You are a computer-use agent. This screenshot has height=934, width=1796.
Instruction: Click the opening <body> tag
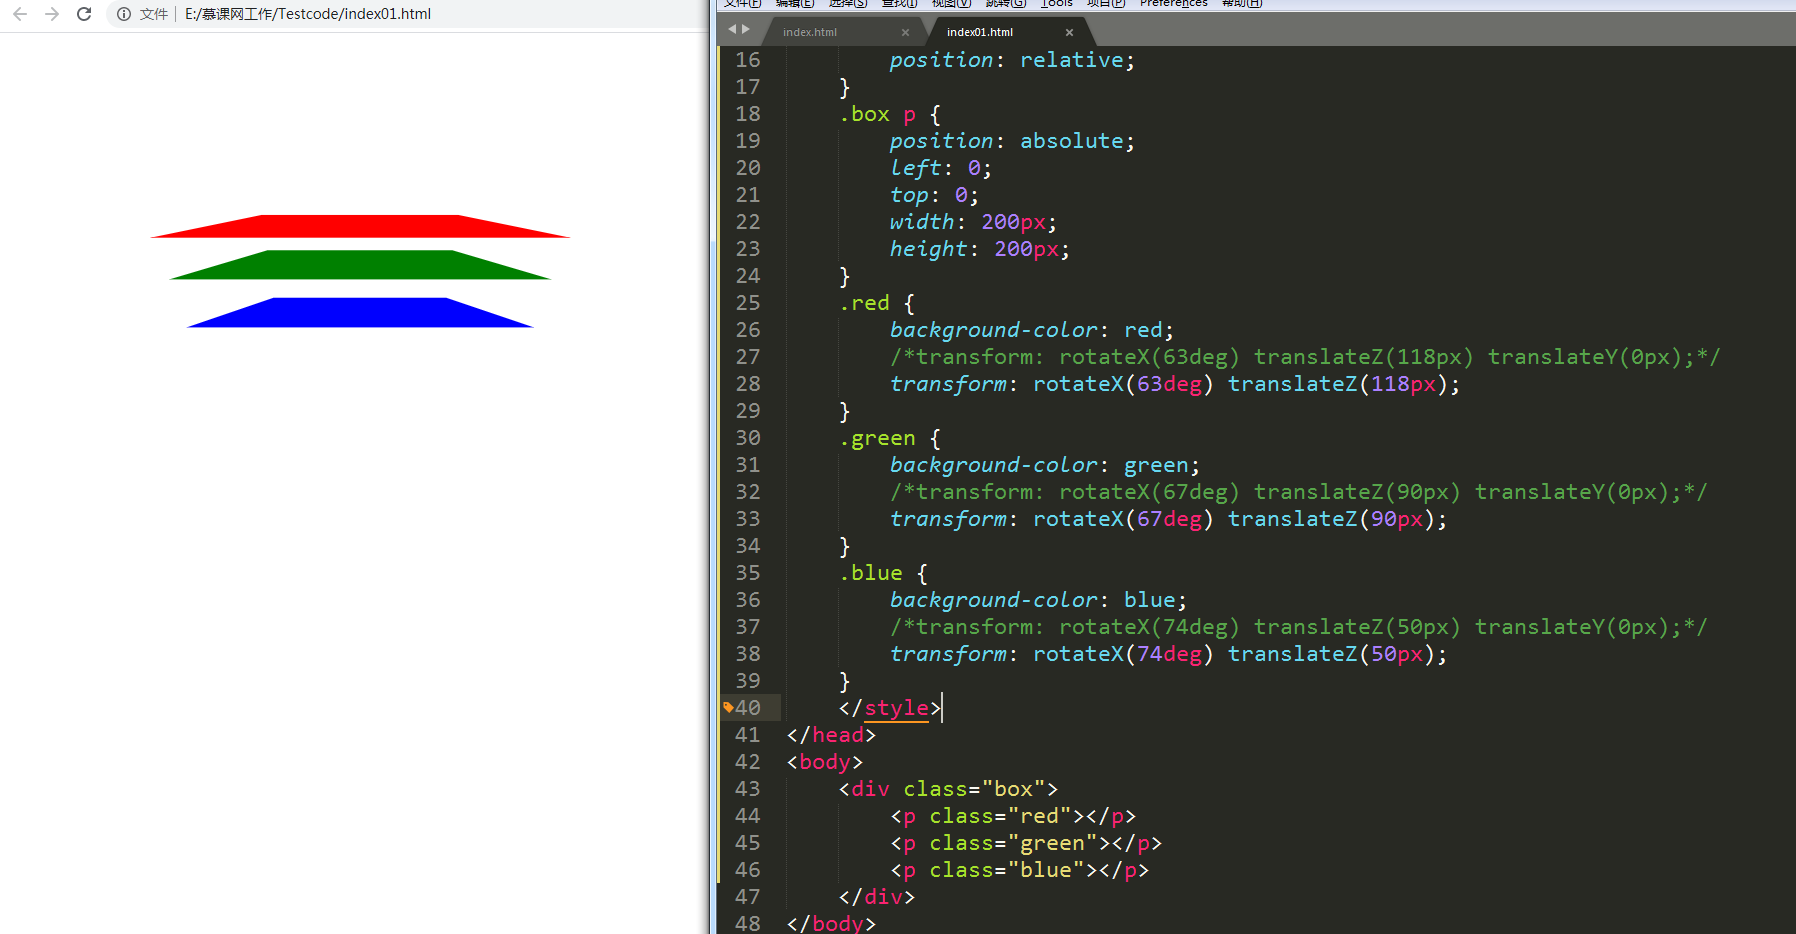pos(825,762)
